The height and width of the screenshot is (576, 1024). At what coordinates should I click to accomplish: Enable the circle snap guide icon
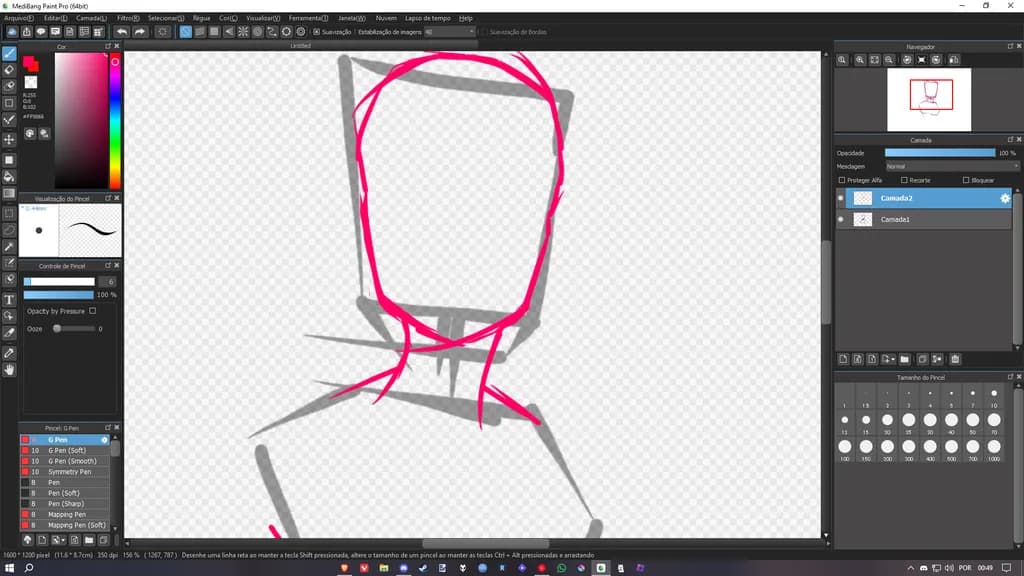pyautogui.click(x=257, y=31)
